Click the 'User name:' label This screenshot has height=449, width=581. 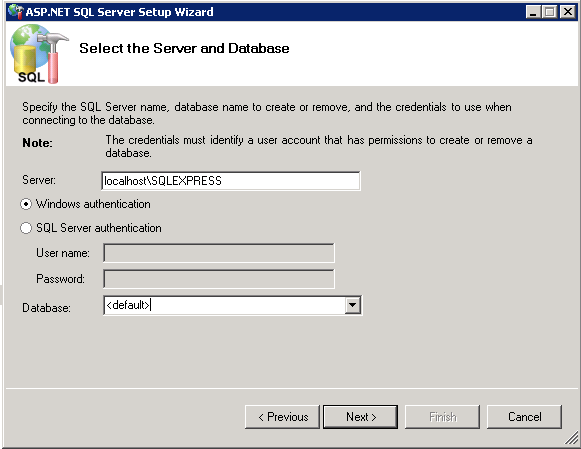[x=63, y=253]
